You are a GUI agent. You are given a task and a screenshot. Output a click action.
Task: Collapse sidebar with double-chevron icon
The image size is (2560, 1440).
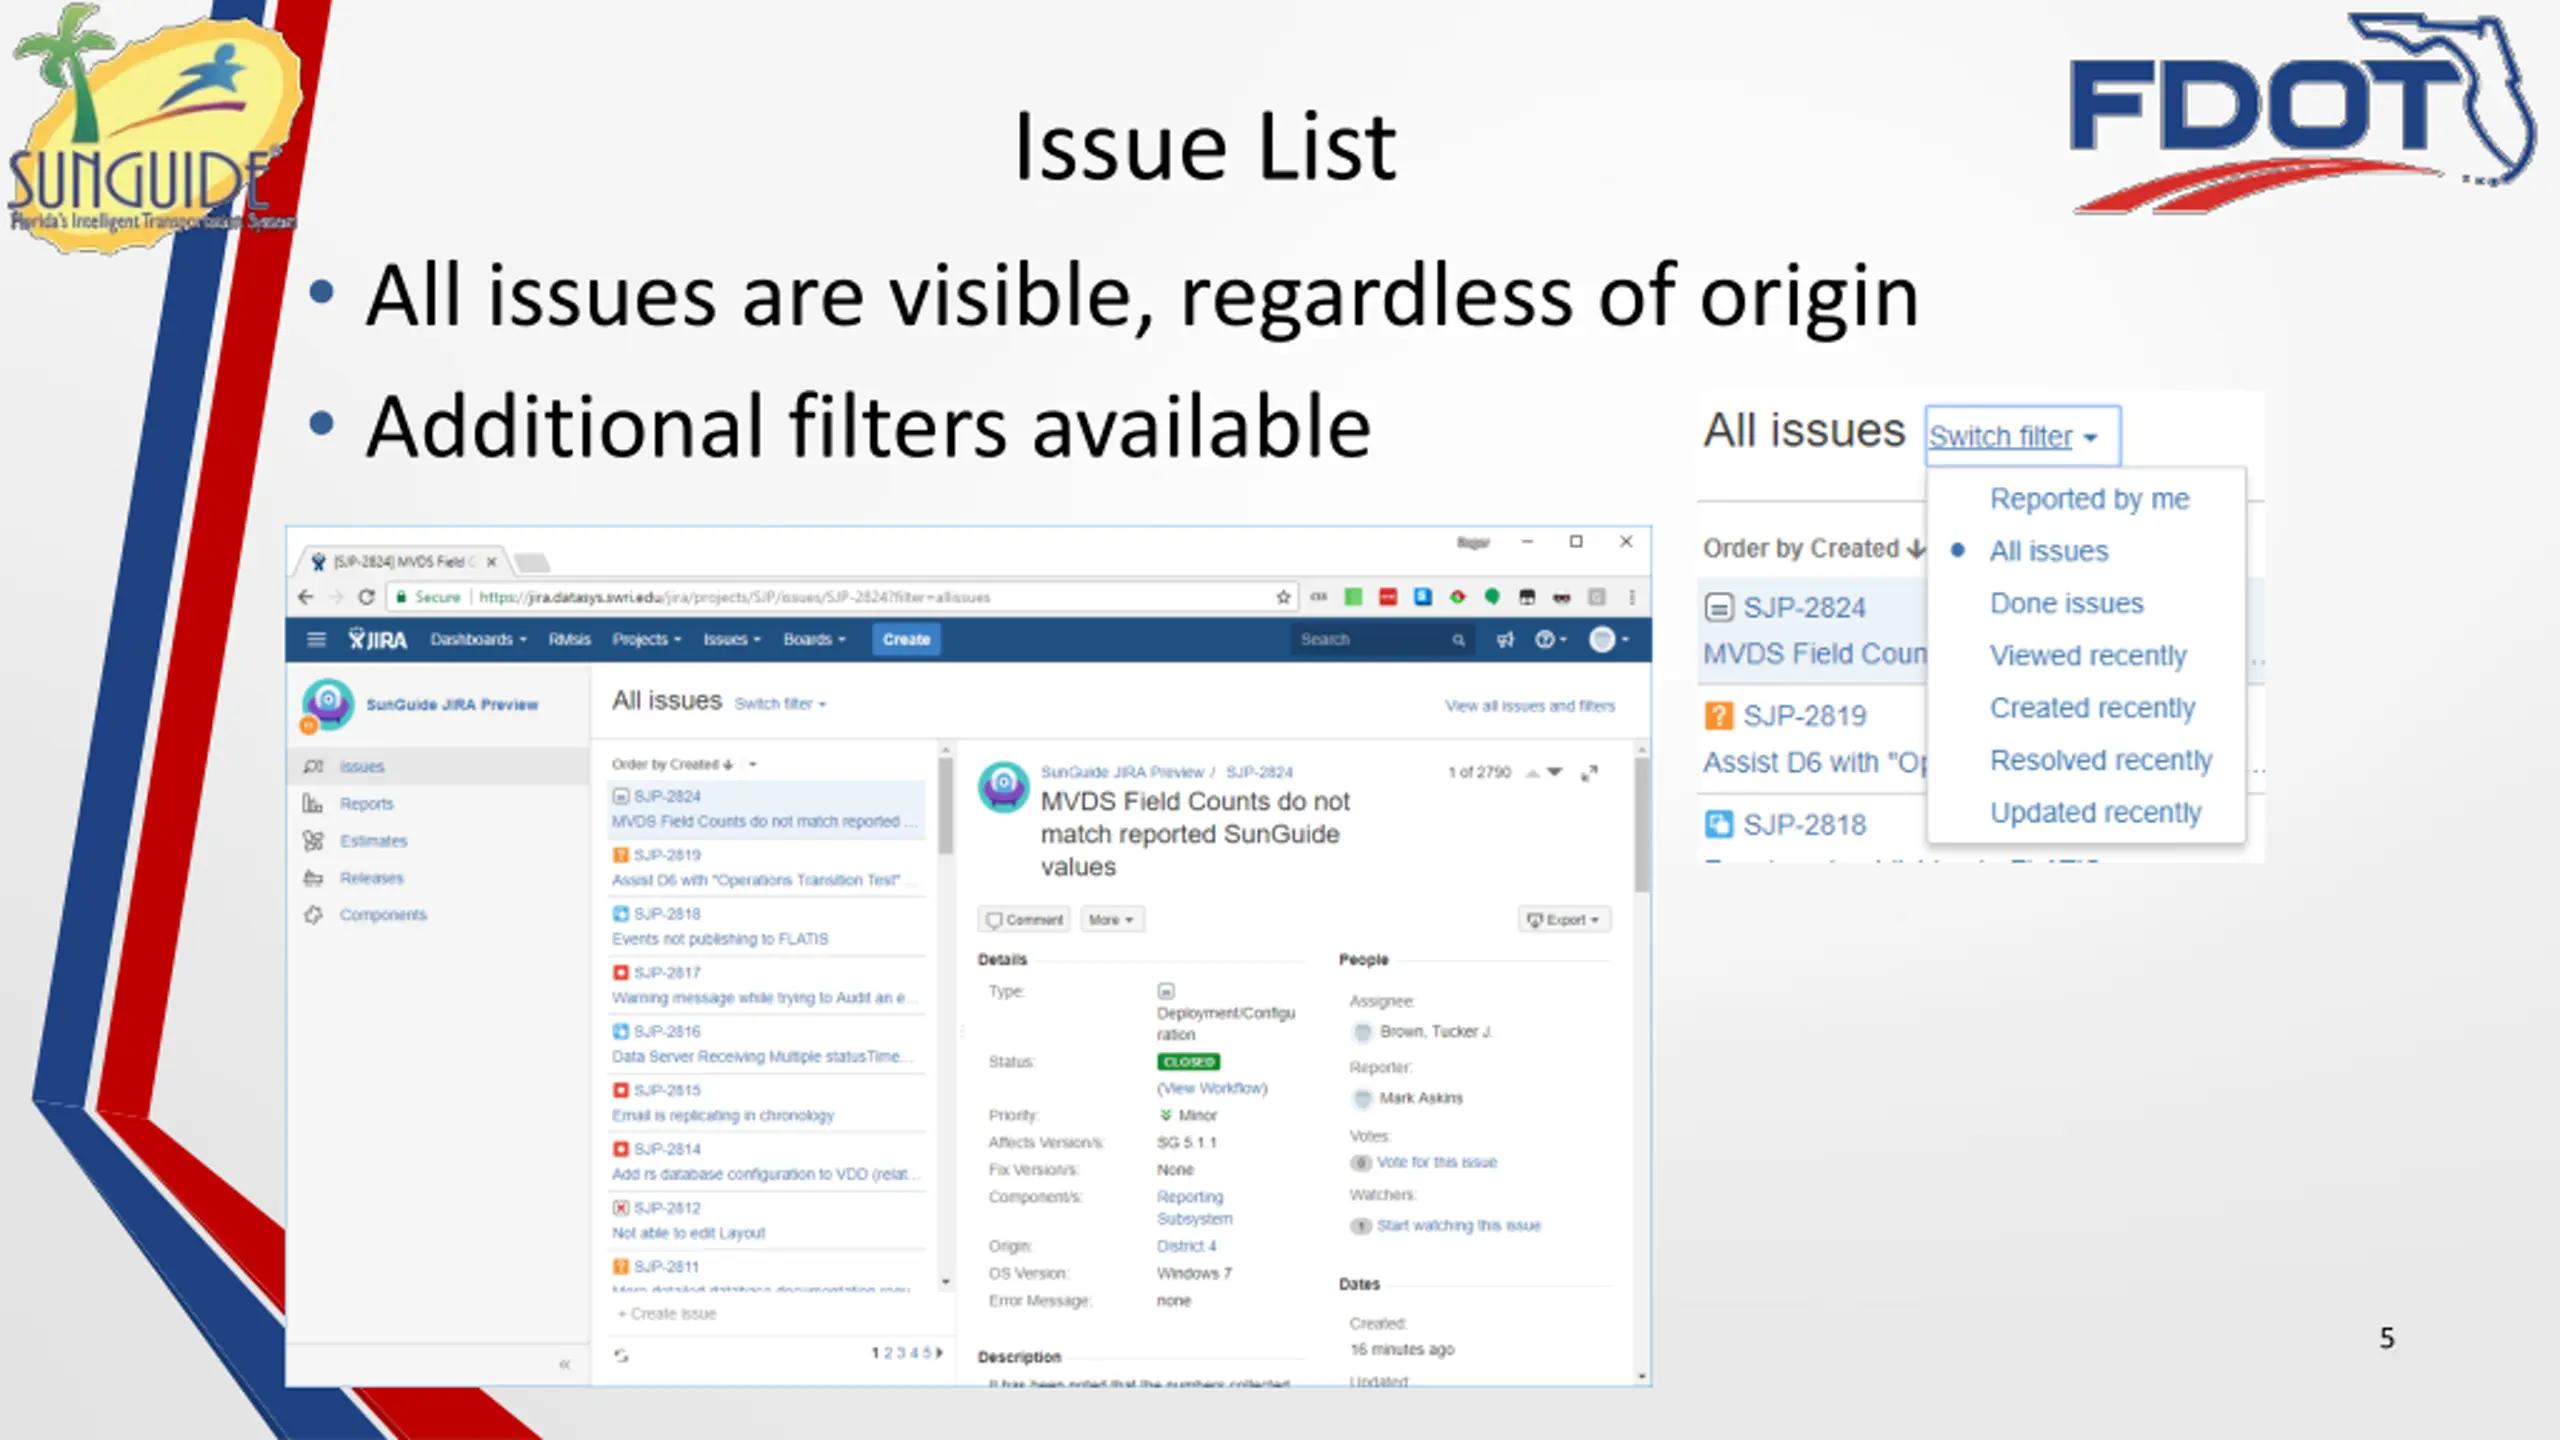tap(564, 1364)
